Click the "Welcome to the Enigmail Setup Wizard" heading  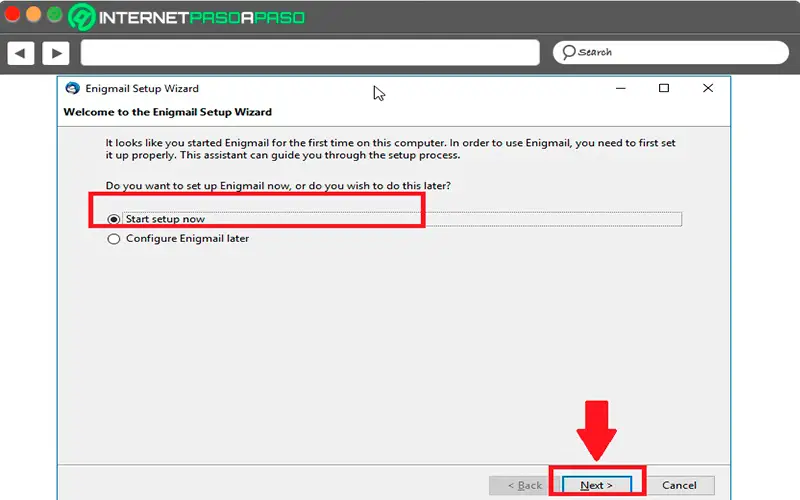pos(168,112)
